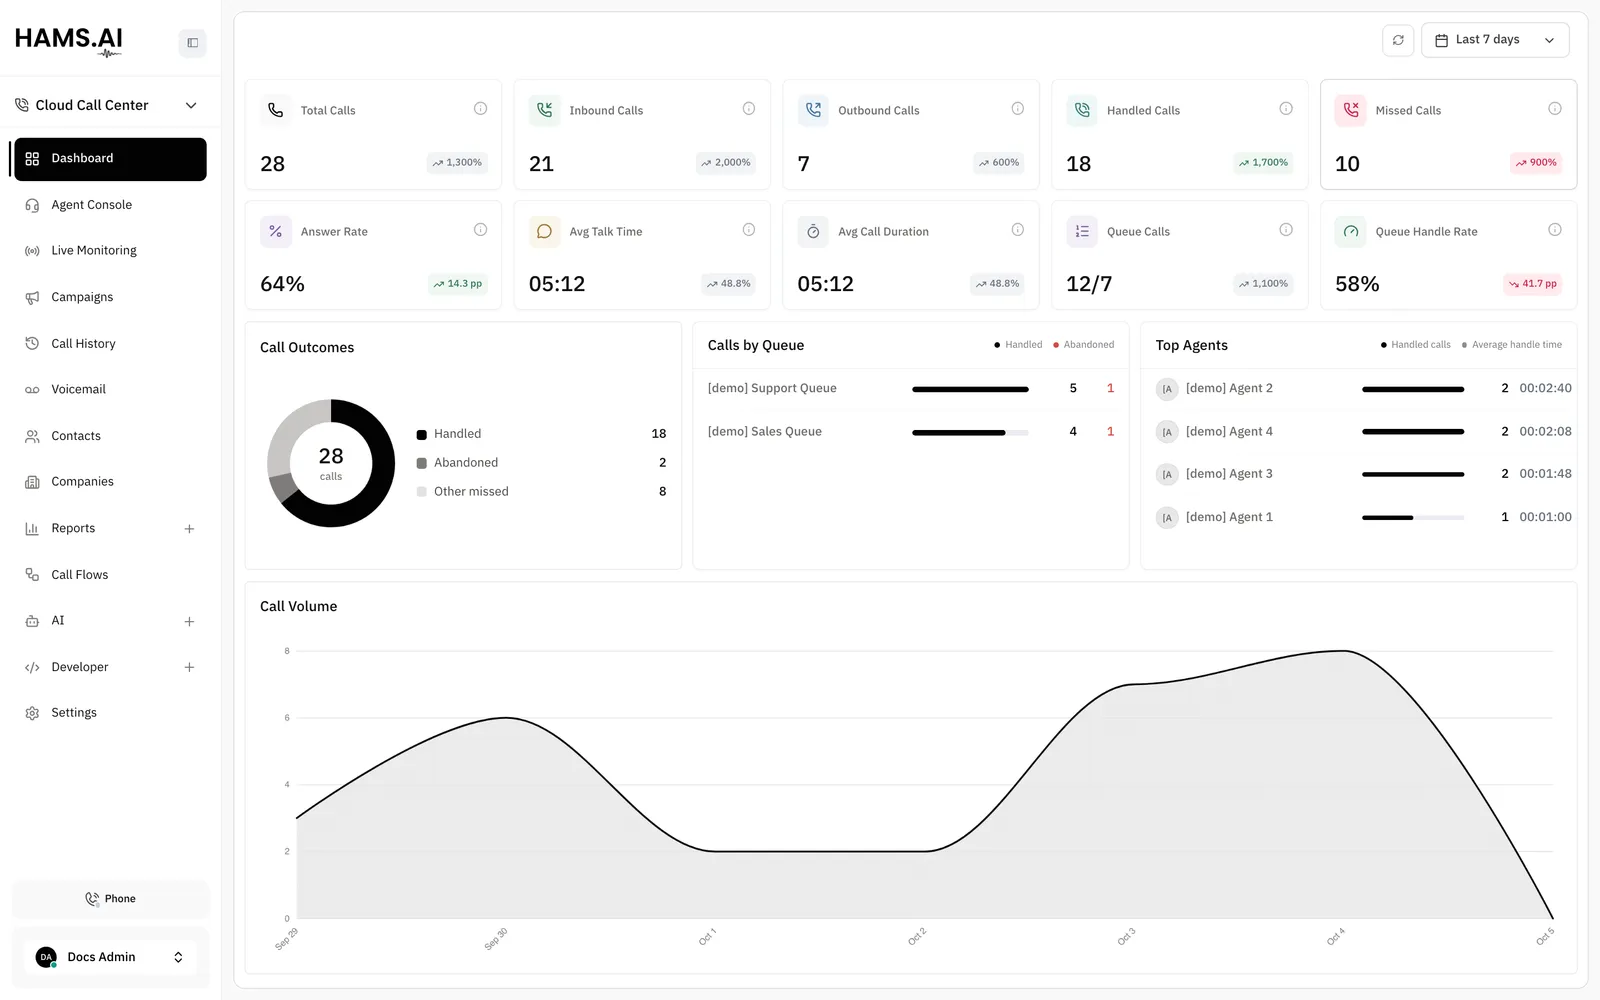
Task: Expand the AI submenu plus
Action: click(189, 621)
